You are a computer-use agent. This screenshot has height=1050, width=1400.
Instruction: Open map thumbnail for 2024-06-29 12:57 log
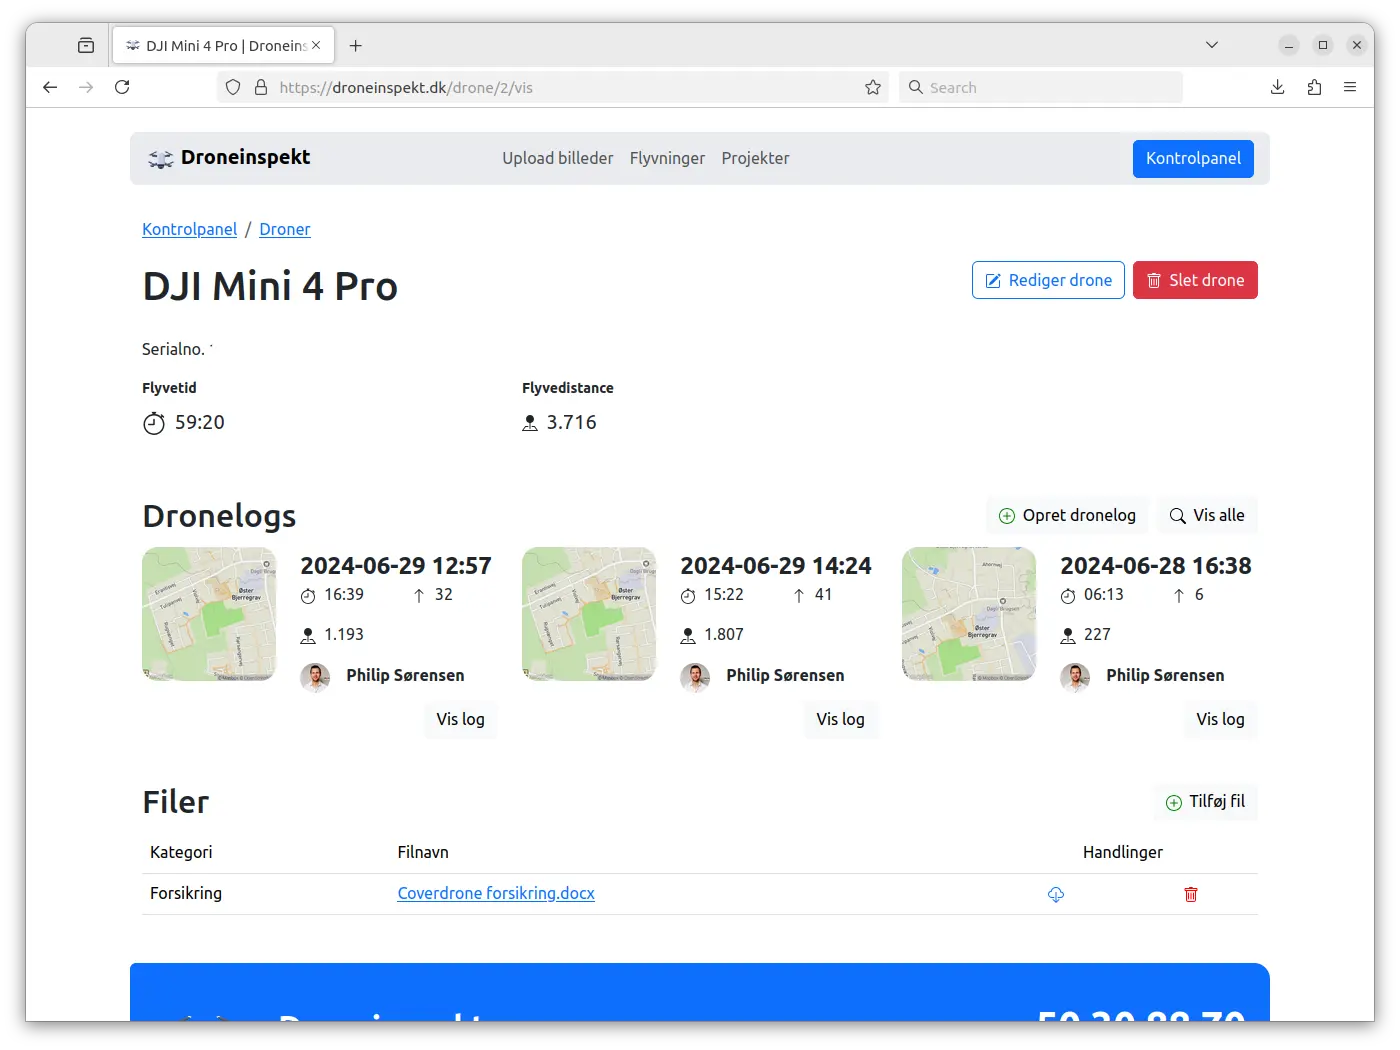(209, 614)
